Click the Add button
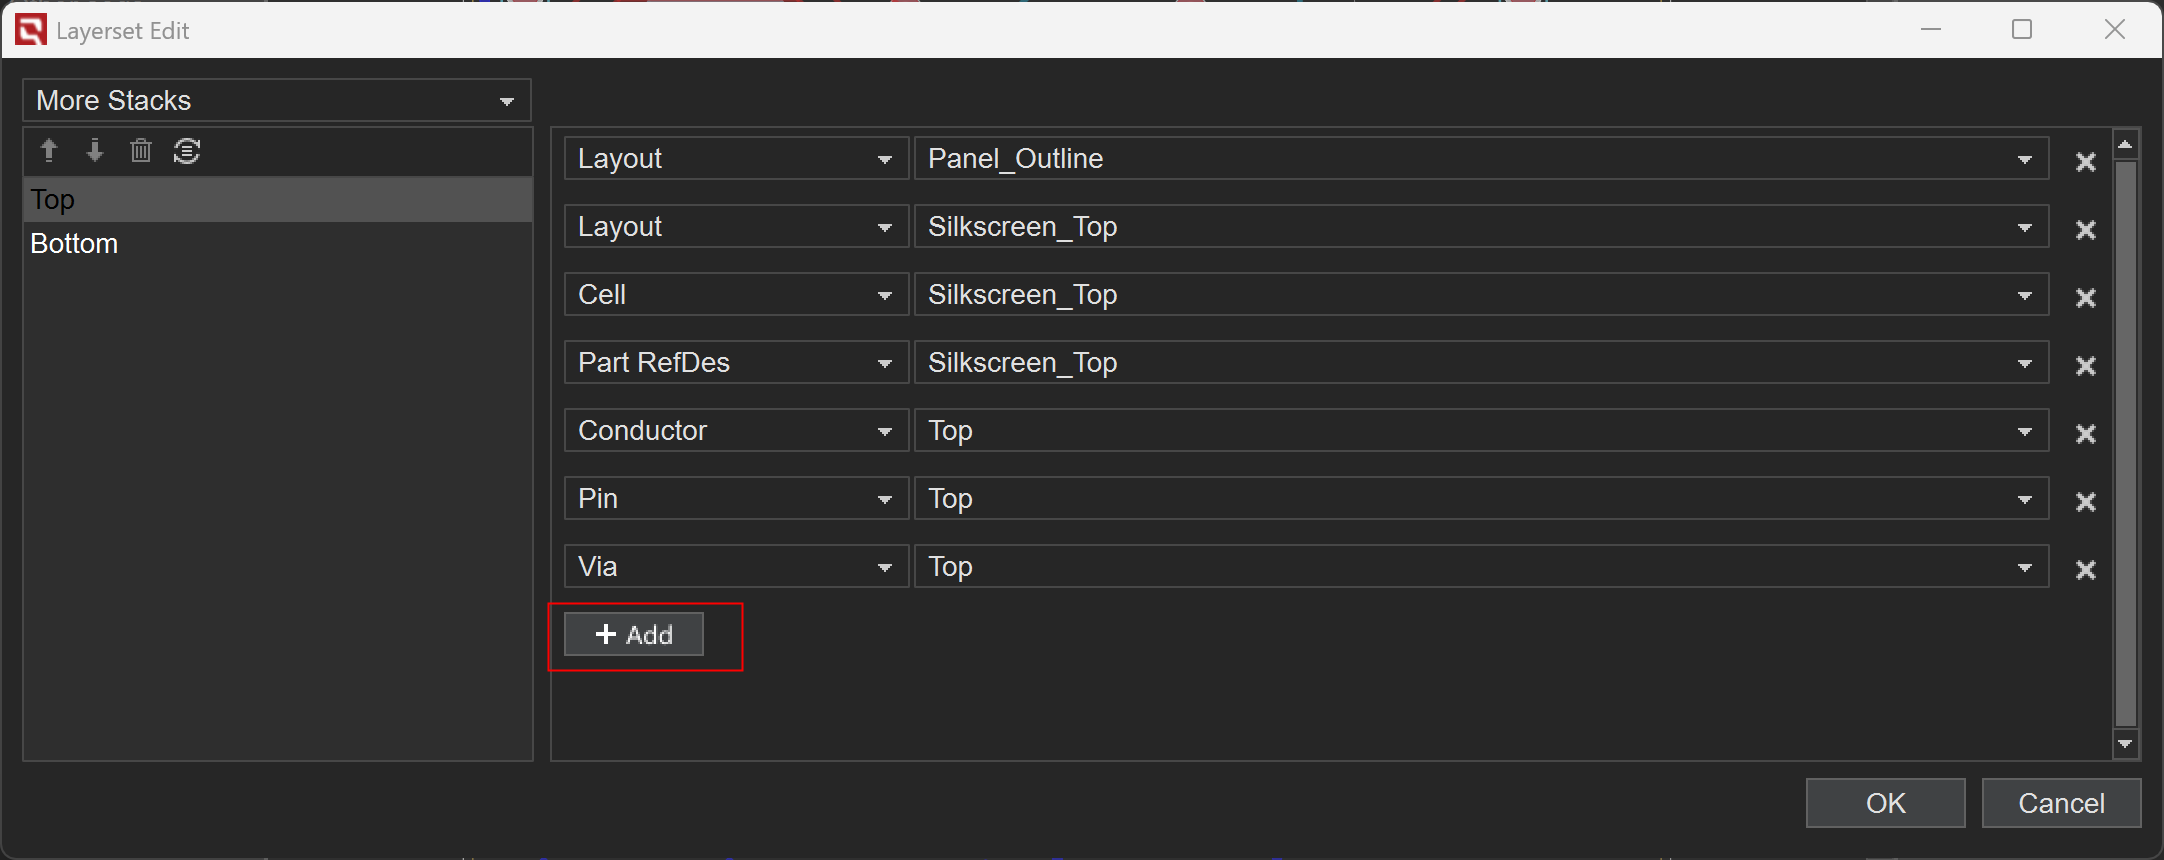 [x=634, y=635]
